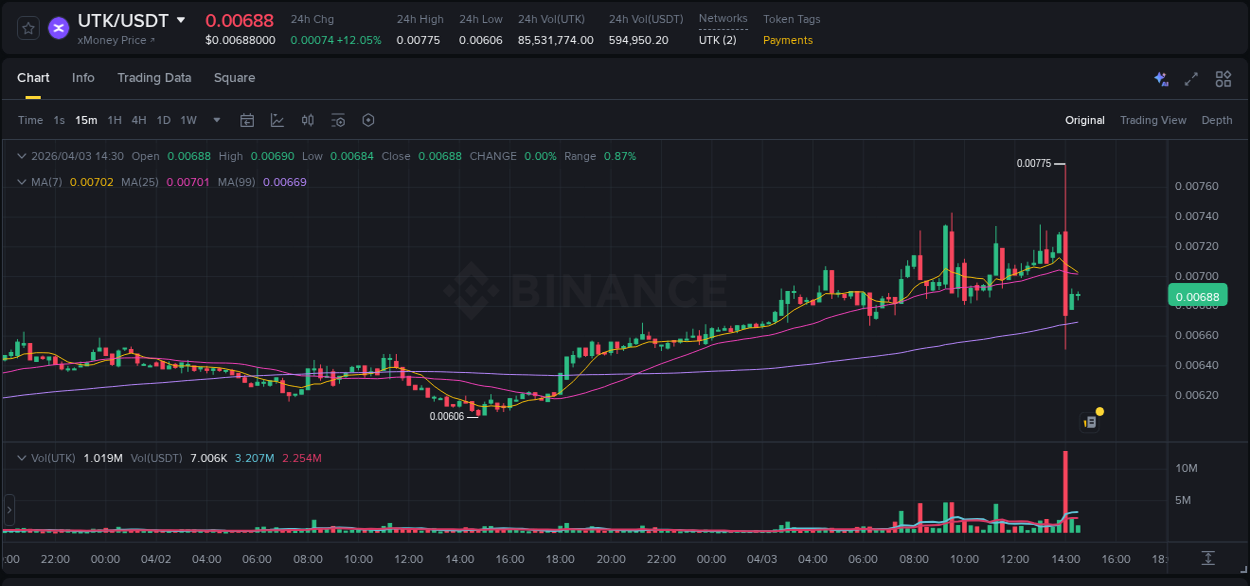
Task: Click the highlighted 0.00688 price label
Action: click(1198, 295)
